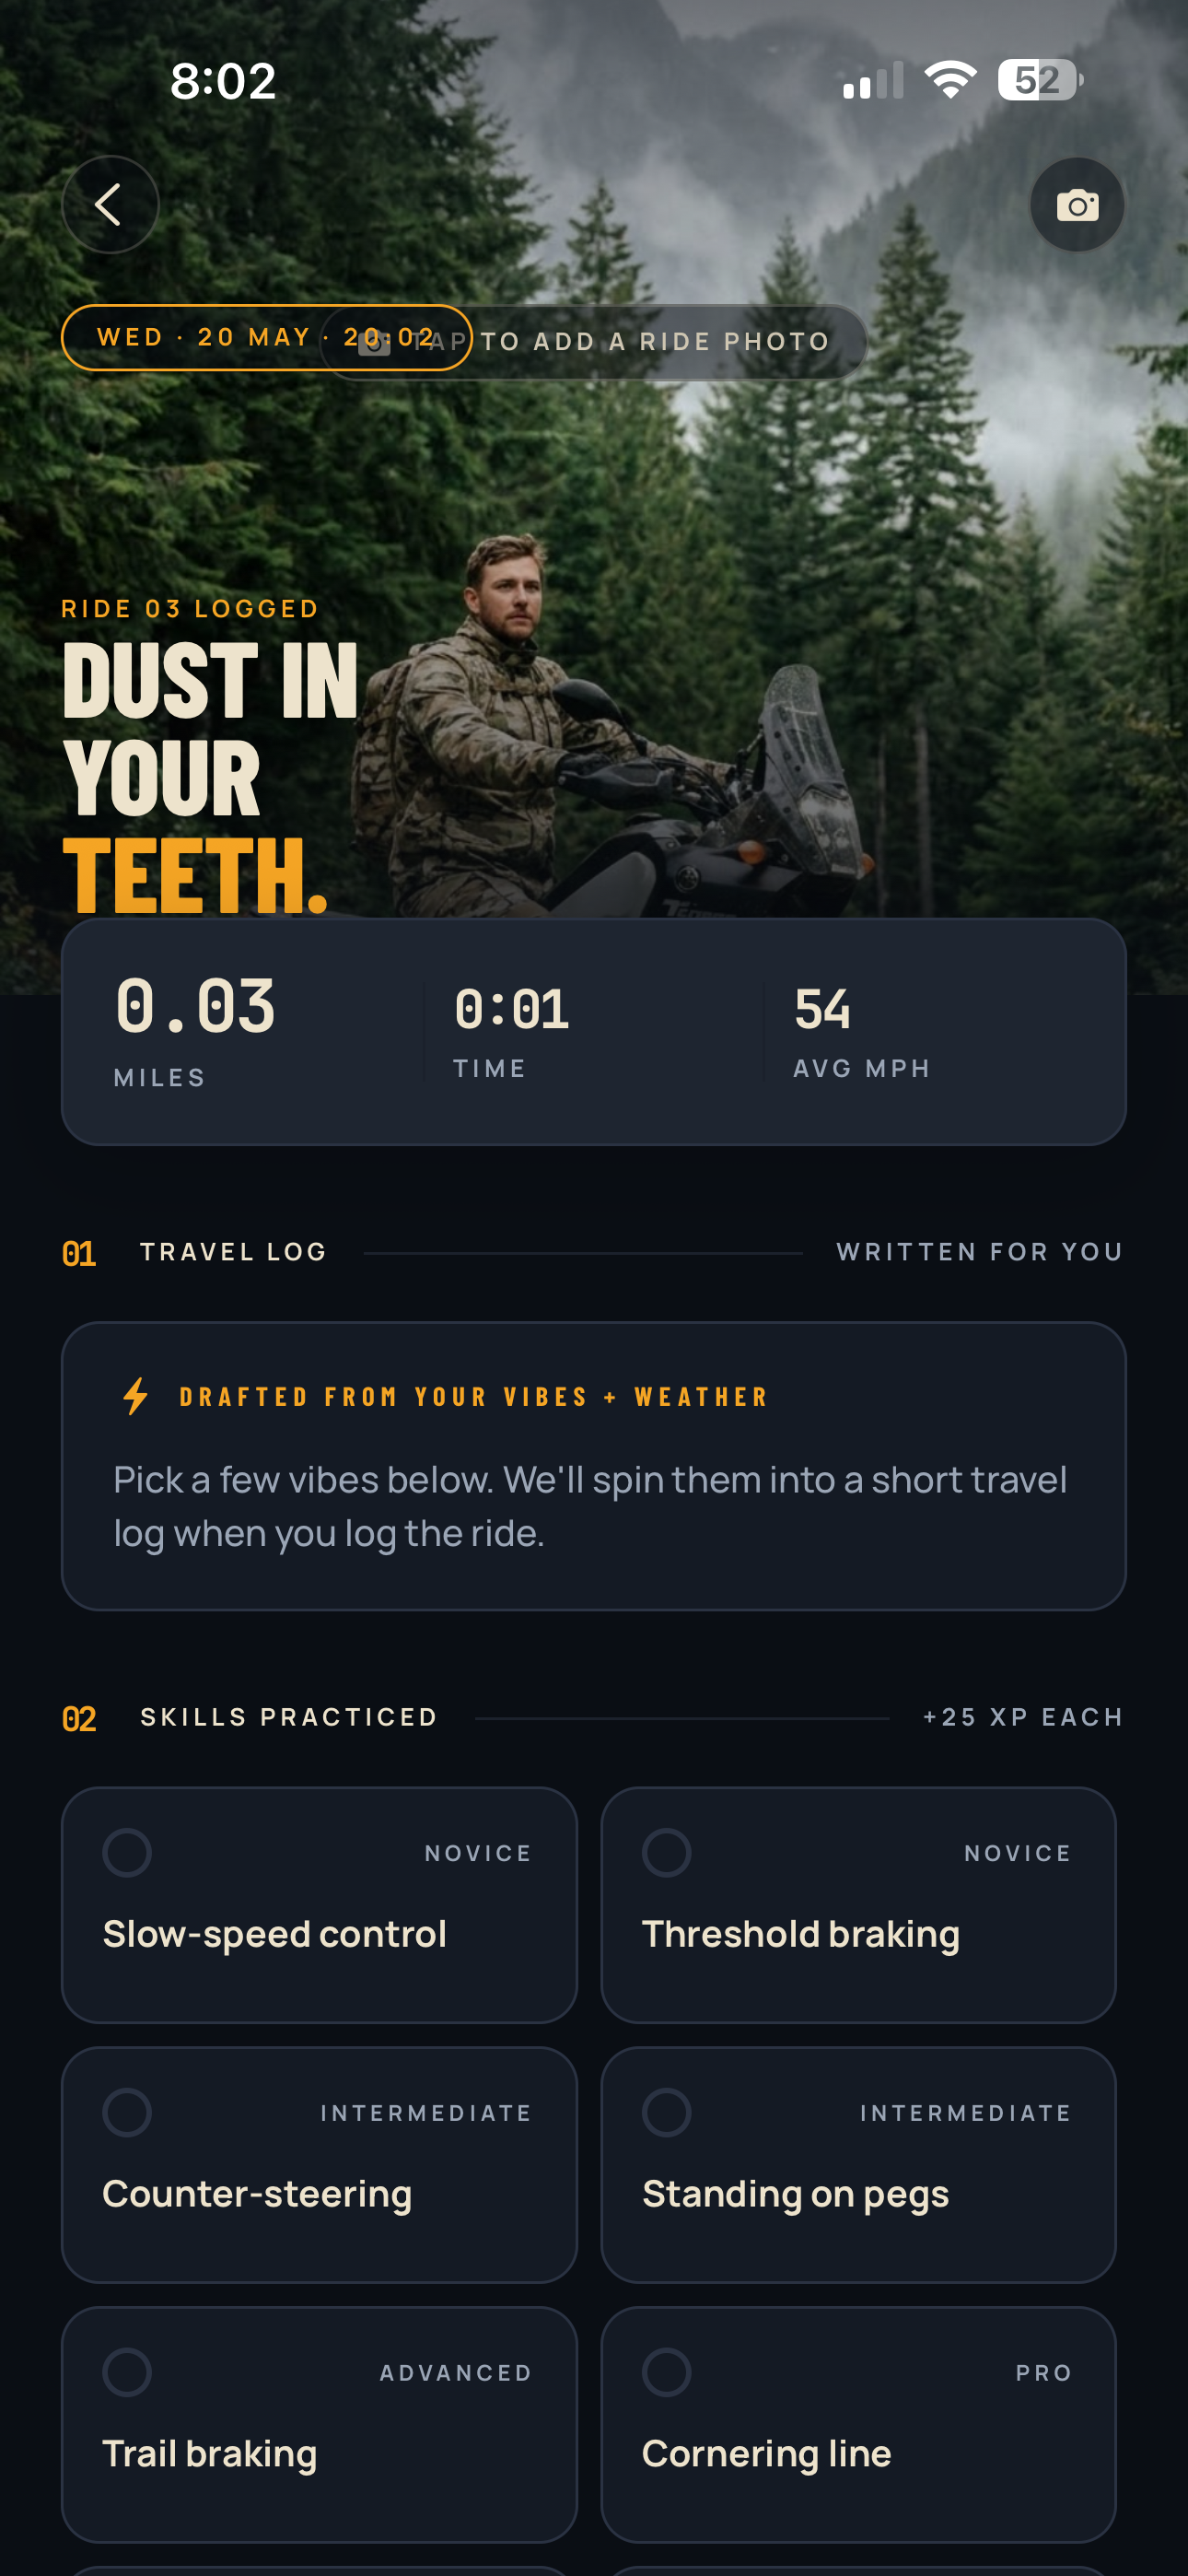Select the Cornering line skill card

[x=858, y=2424]
